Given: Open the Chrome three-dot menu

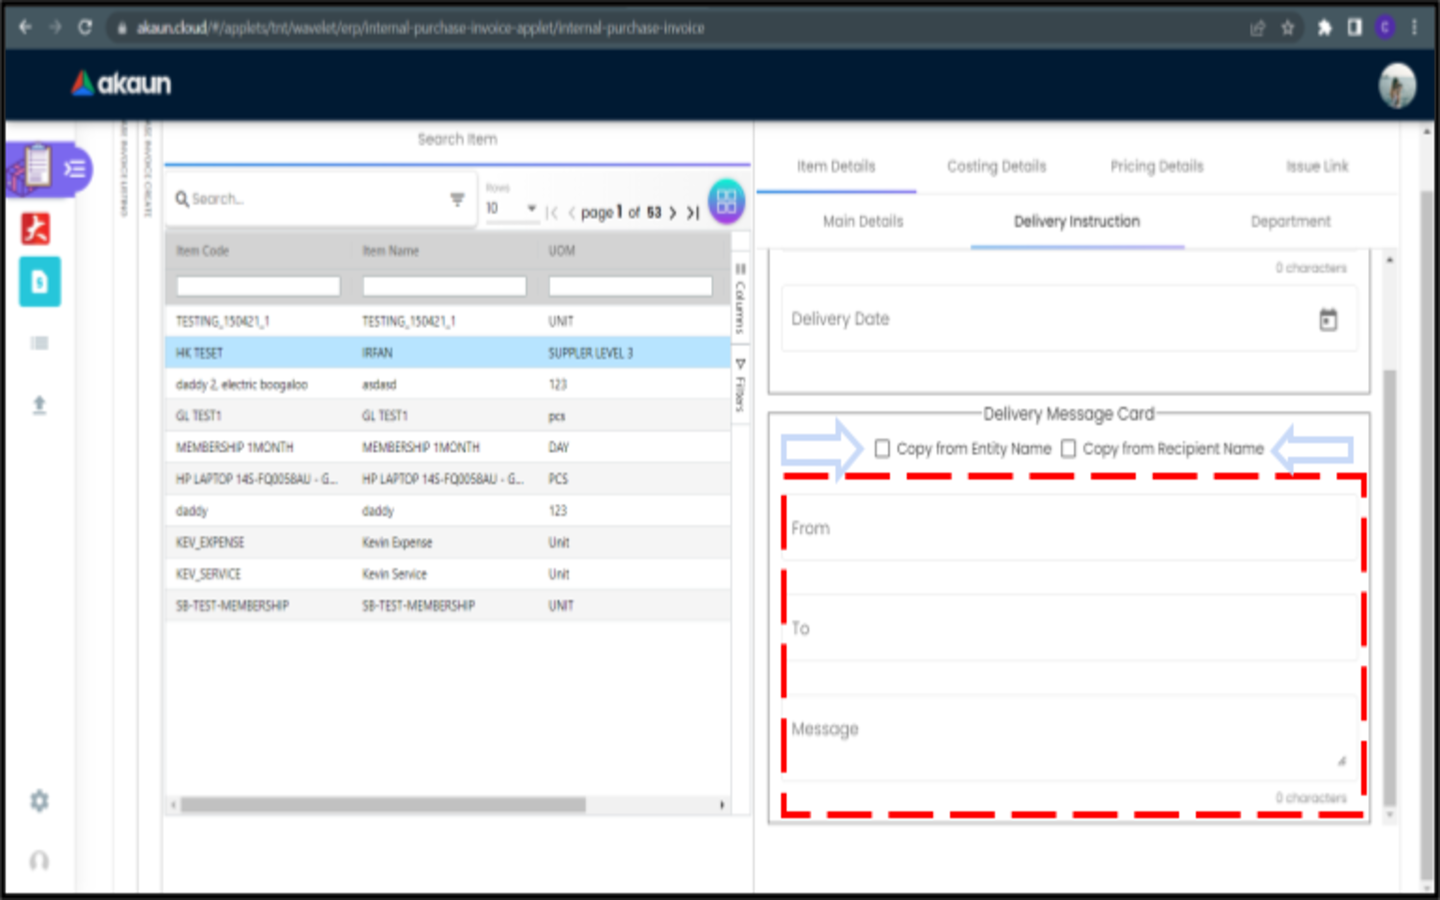Looking at the screenshot, I should (1414, 28).
